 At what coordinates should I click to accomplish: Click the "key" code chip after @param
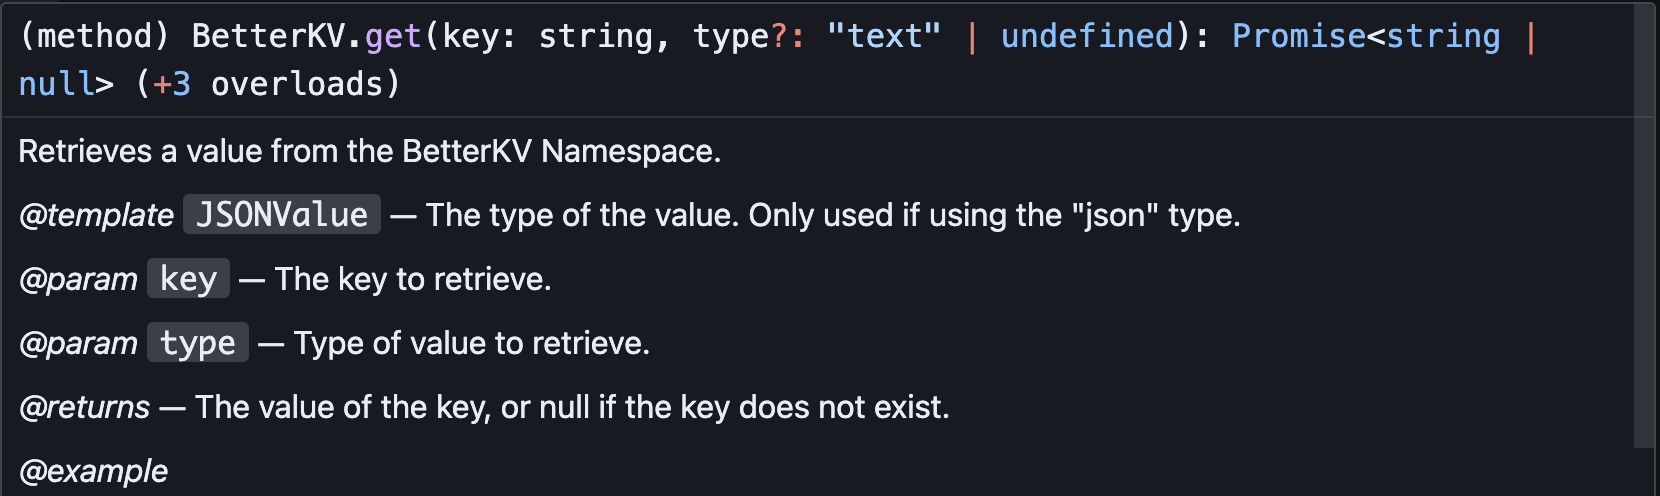(188, 279)
